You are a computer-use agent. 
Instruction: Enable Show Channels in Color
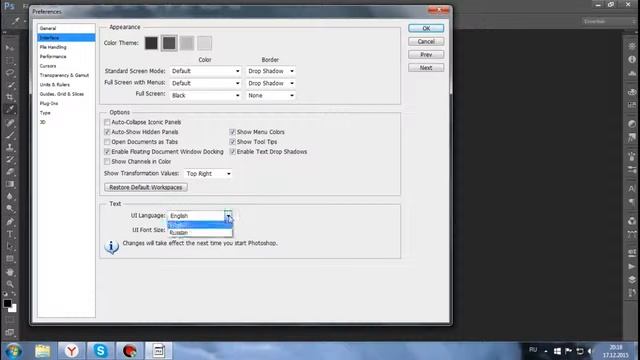(107, 162)
